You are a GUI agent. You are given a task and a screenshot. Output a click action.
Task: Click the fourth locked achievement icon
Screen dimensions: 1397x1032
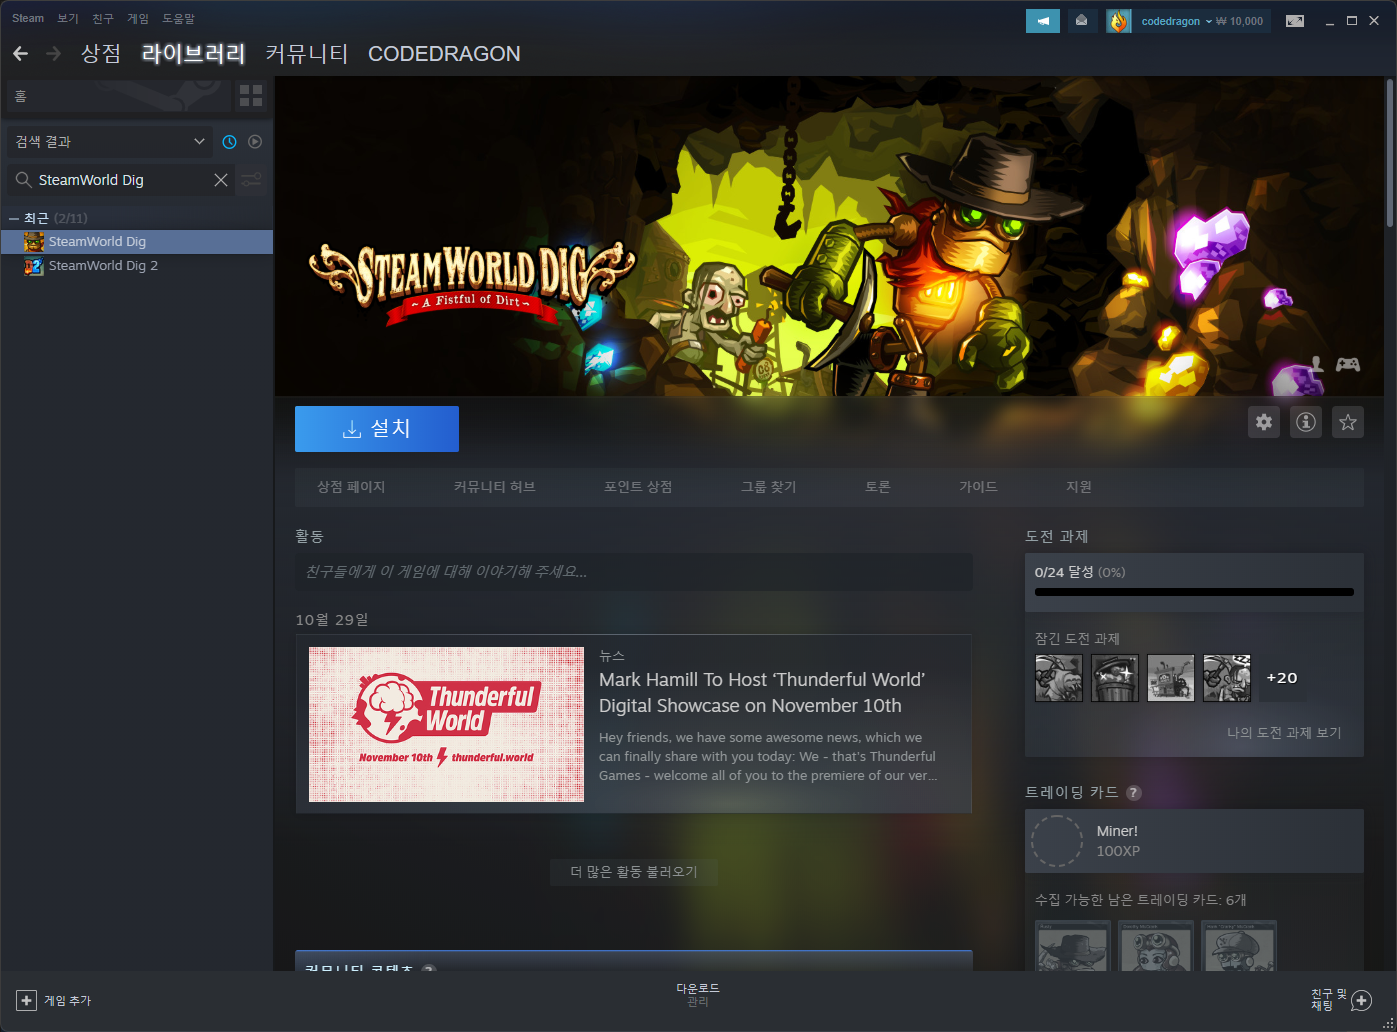[1227, 678]
